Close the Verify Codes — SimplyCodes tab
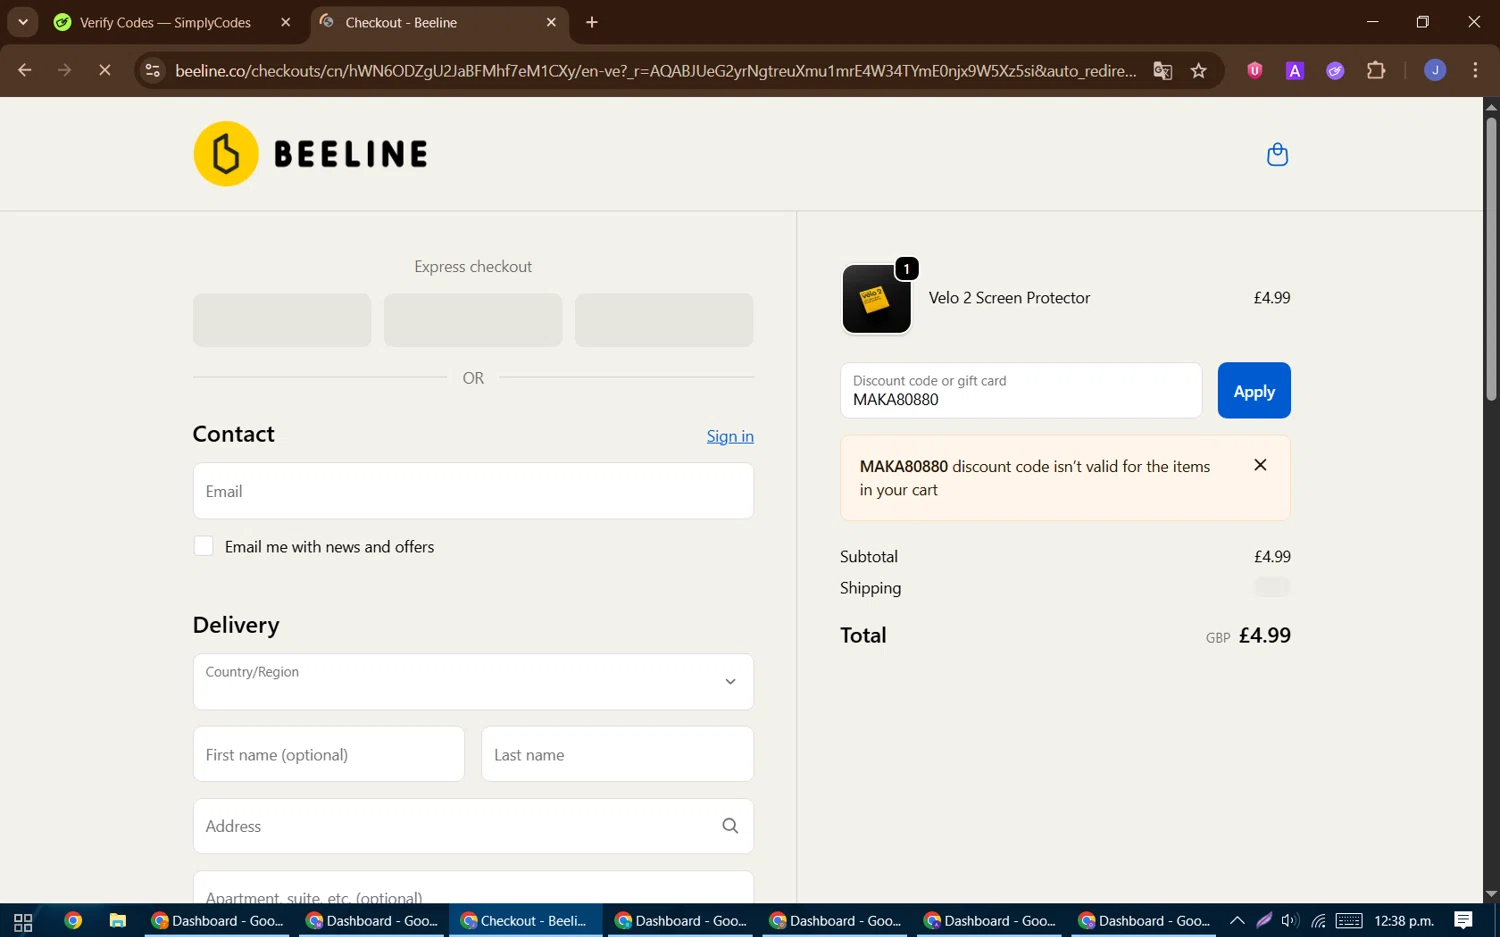Screen dimensions: 1500x937 [286, 22]
